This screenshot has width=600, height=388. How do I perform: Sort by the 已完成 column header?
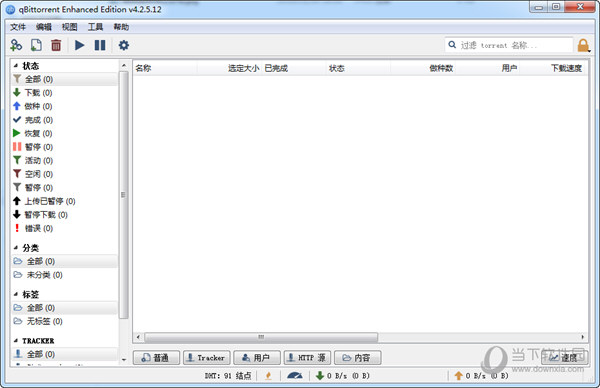pyautogui.click(x=294, y=68)
